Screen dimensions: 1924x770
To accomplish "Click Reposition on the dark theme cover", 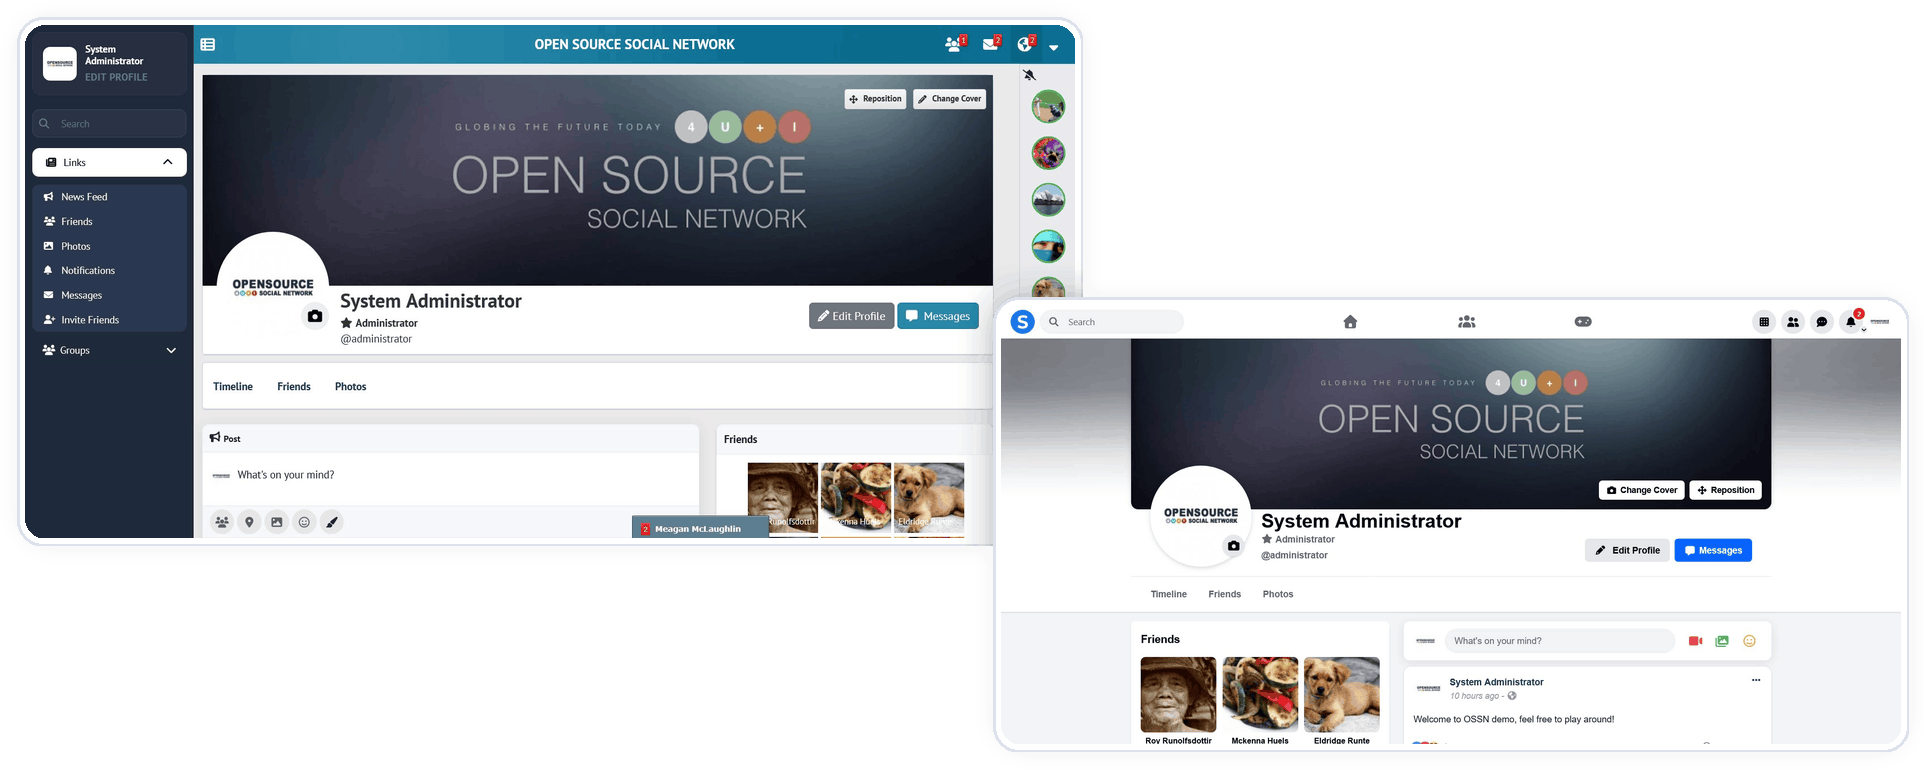I will pos(876,99).
